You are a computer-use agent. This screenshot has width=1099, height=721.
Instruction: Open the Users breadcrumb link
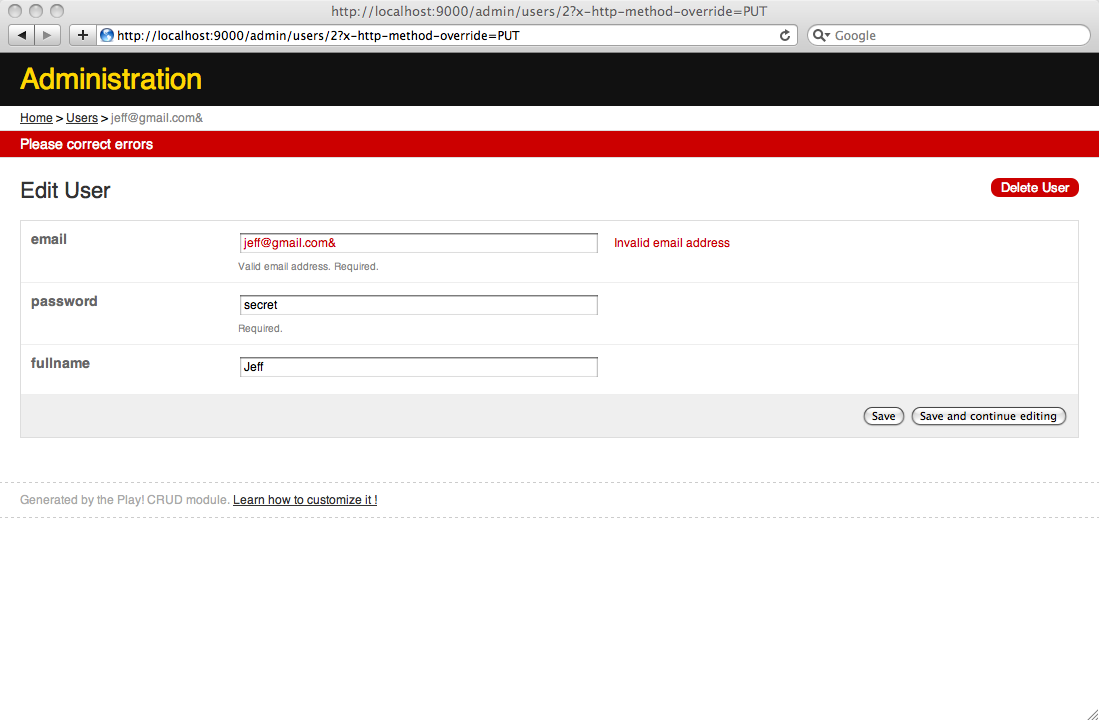click(82, 118)
